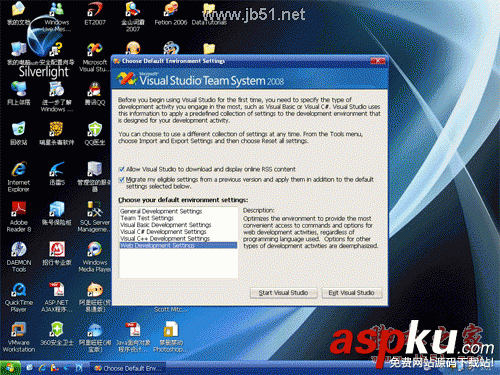Screen dimensions: 500x375
Task: Select Web Development Settings list entry
Action: pyautogui.click(x=178, y=246)
